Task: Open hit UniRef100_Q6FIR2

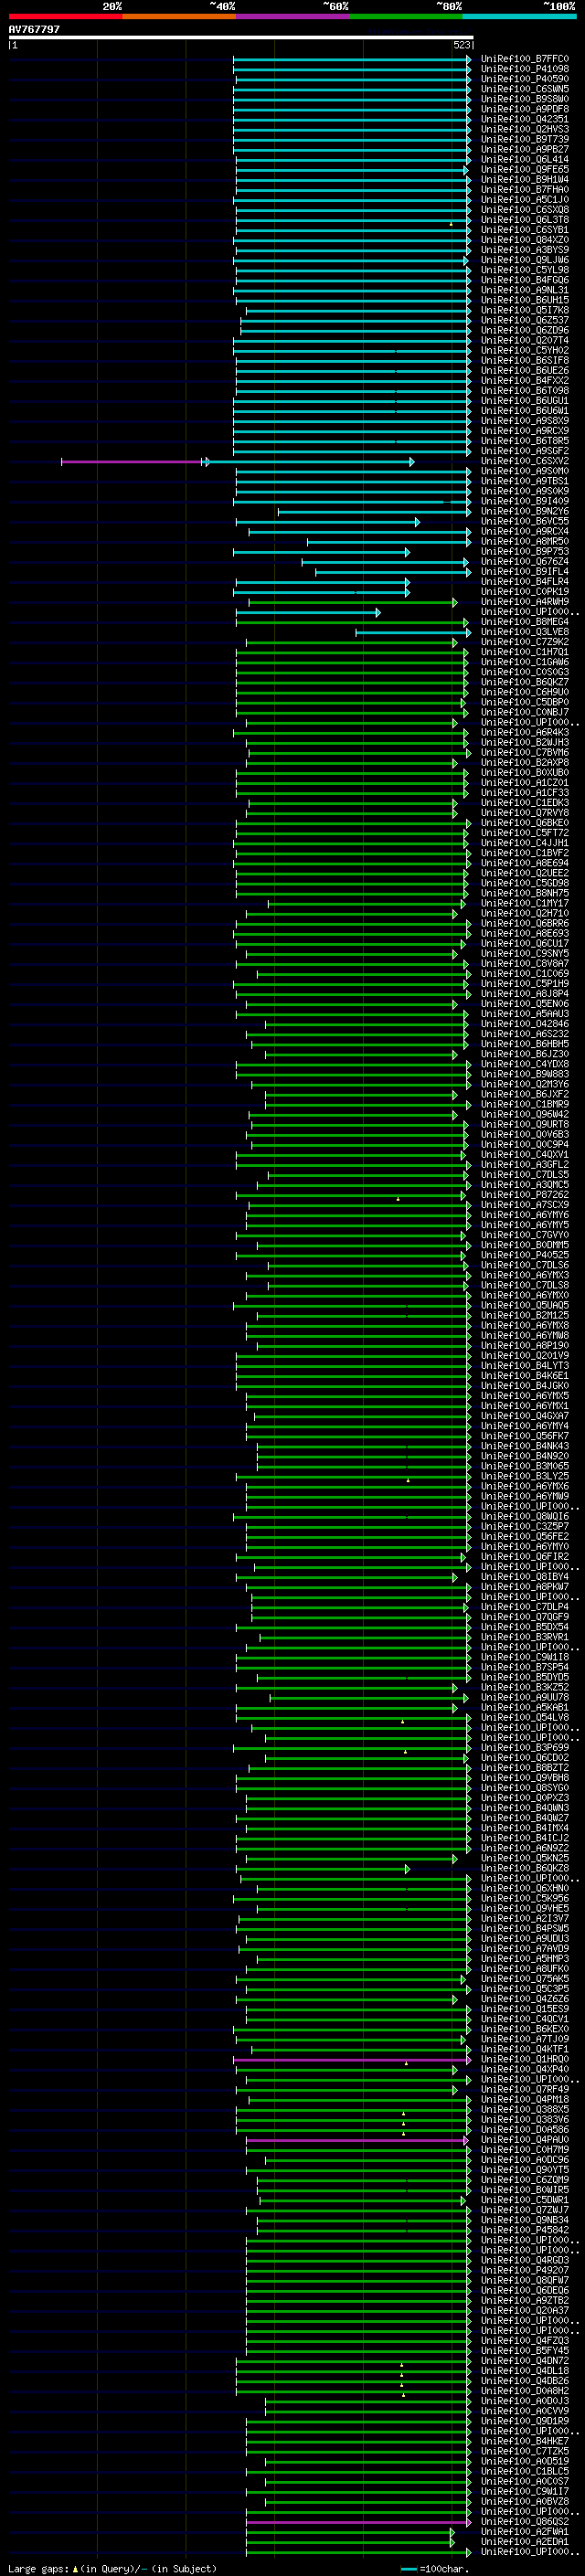Action: point(525,1557)
